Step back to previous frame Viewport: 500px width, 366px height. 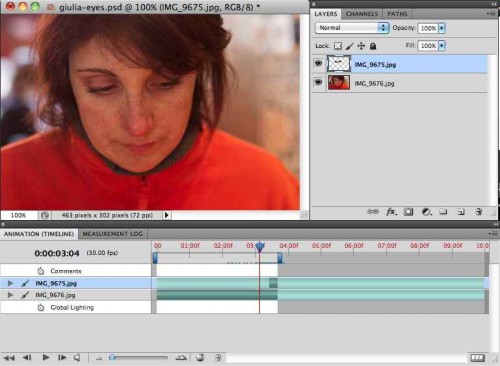point(27,358)
